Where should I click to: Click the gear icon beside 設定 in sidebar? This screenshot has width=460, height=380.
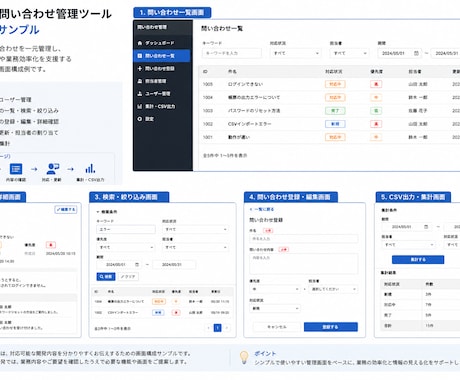tap(140, 119)
